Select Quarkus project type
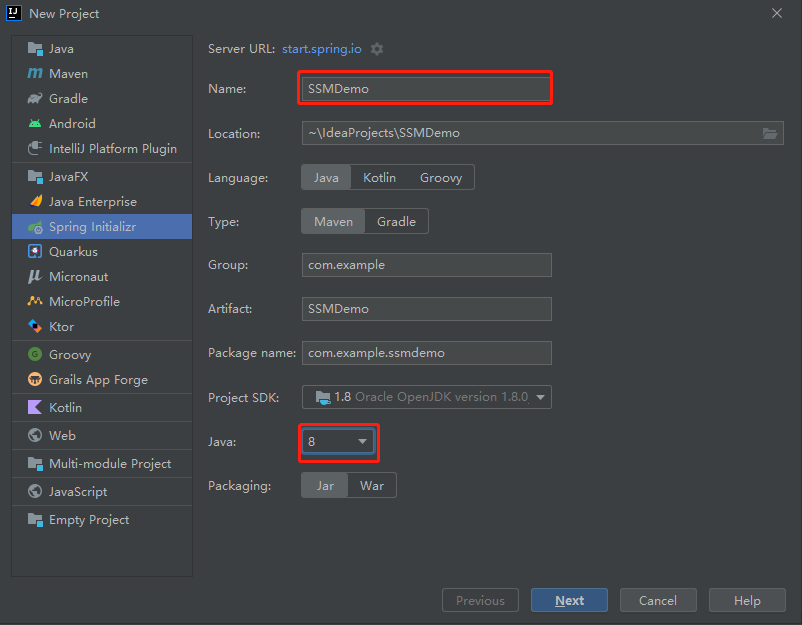 [x=102, y=252]
